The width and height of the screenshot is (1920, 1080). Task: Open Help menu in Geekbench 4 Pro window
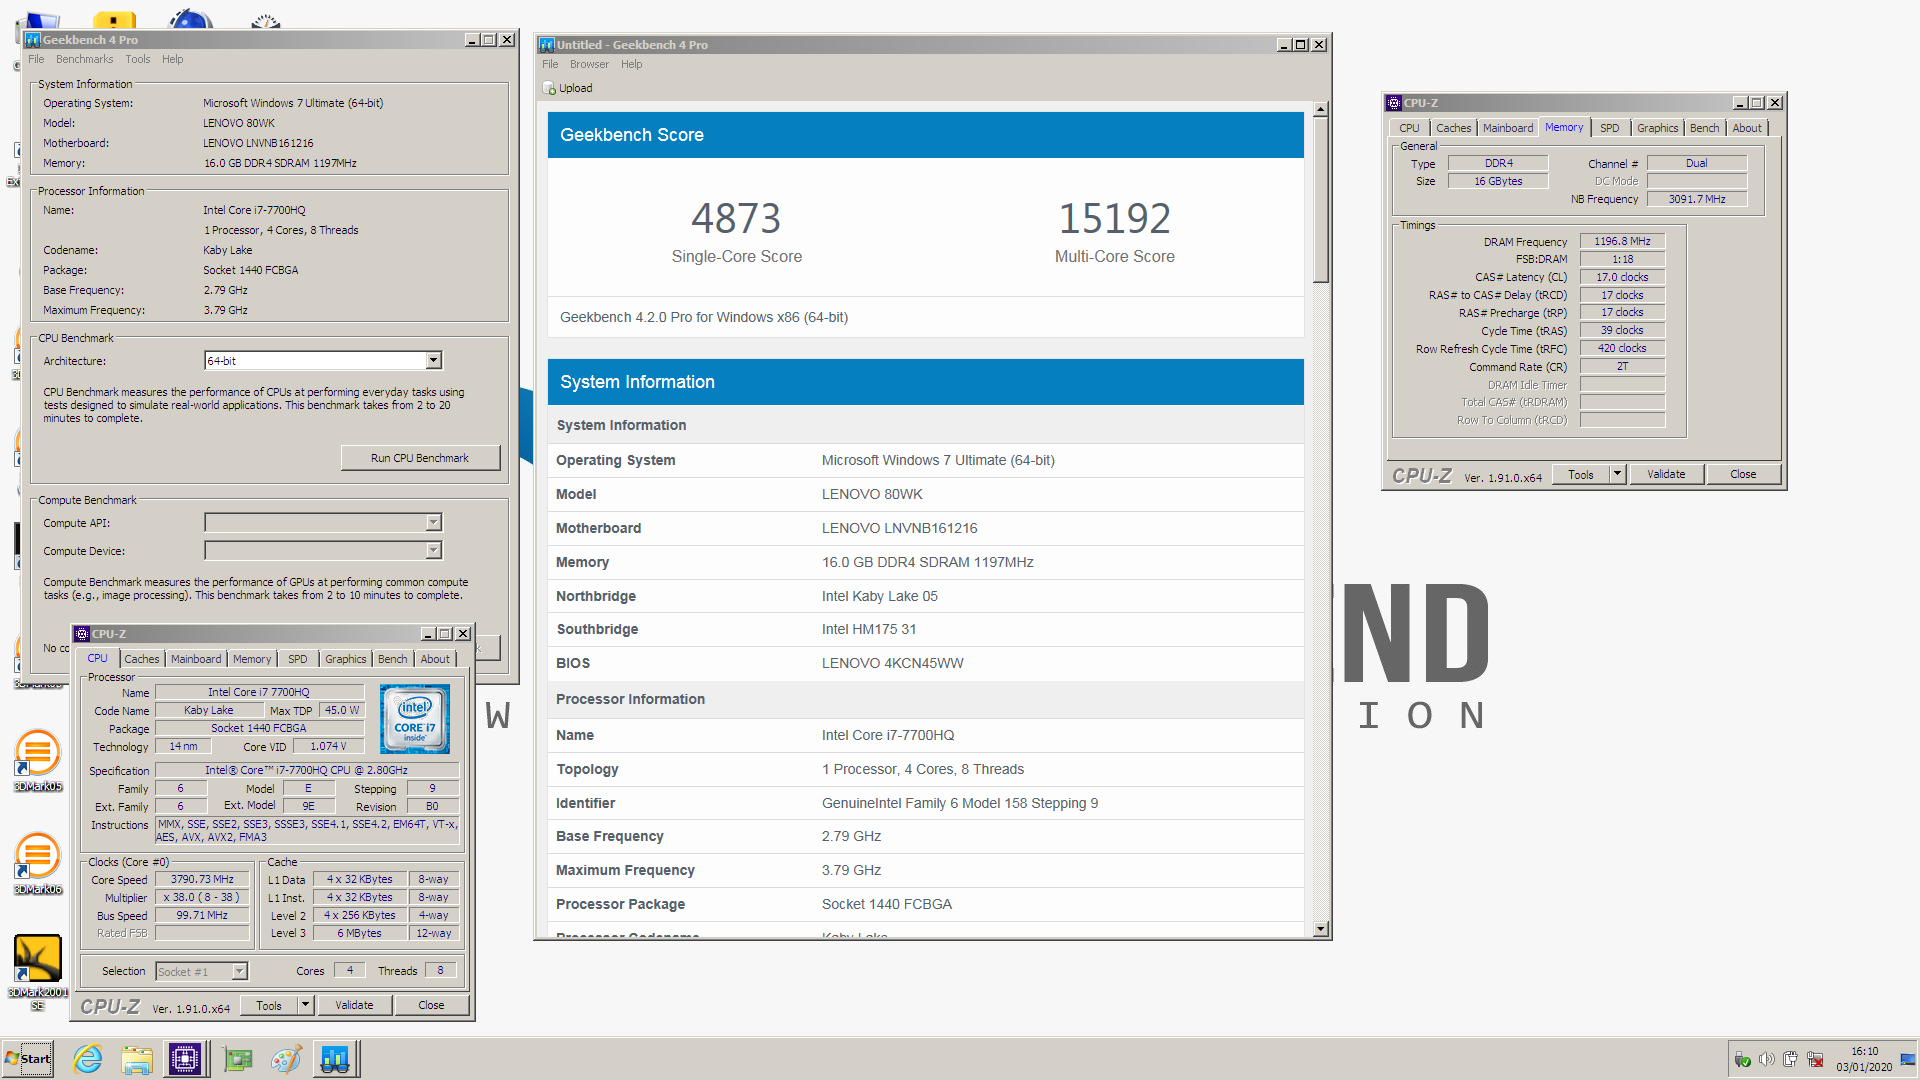point(173,59)
